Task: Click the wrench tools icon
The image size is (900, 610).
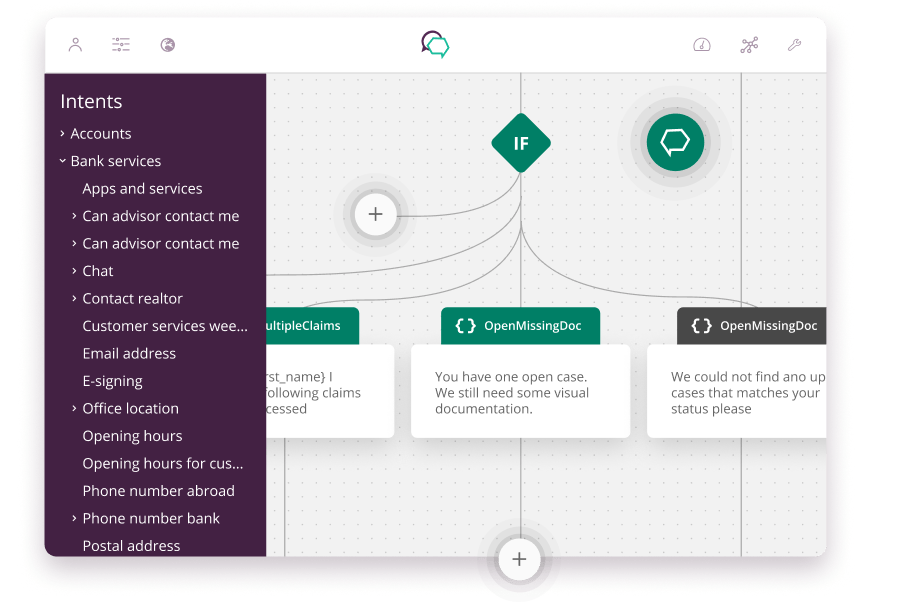Action: [795, 45]
